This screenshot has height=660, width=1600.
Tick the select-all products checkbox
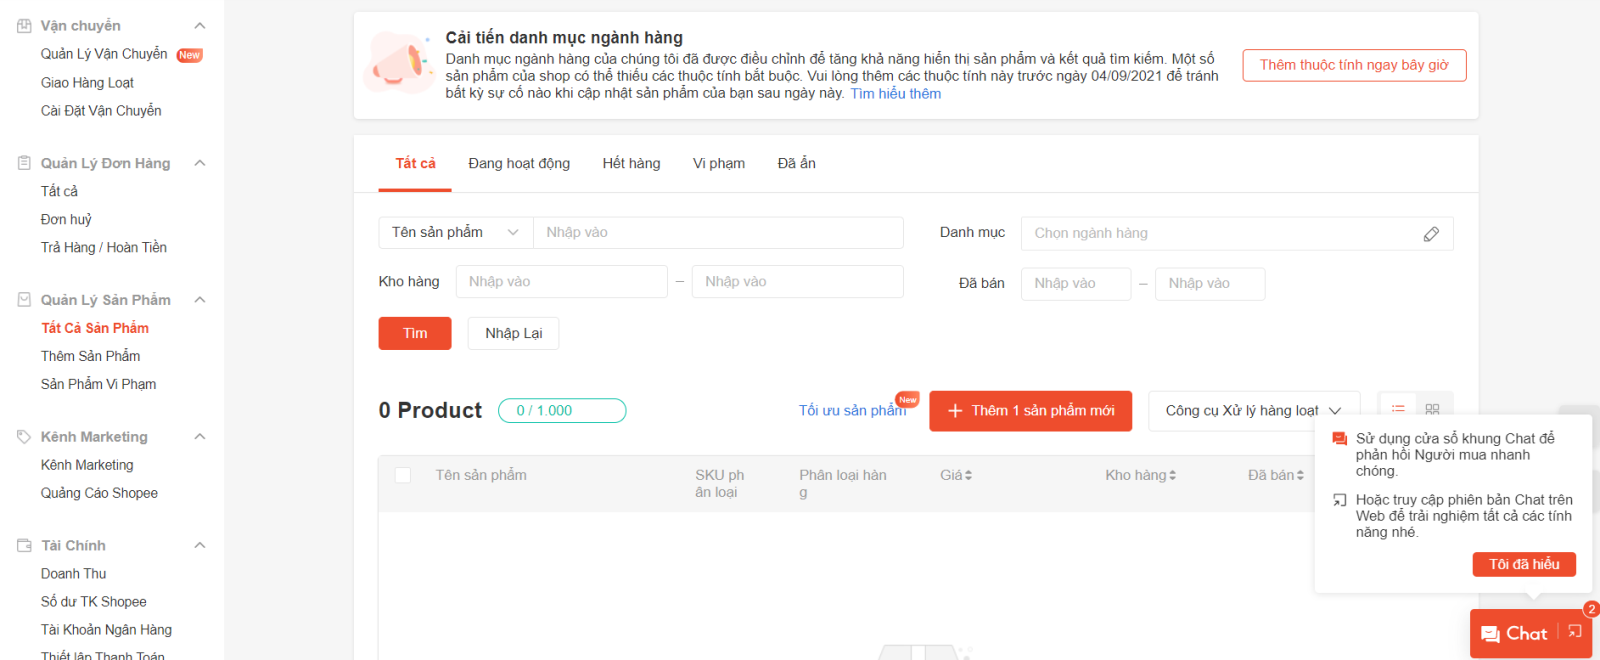[403, 476]
